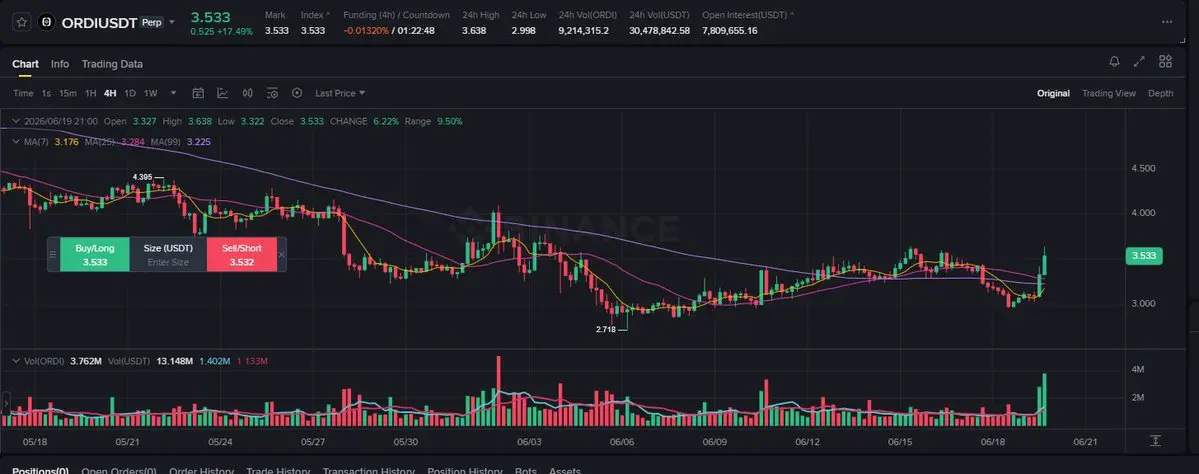The height and width of the screenshot is (474, 1199).
Task: Select the 1H interval
Action: click(90, 93)
